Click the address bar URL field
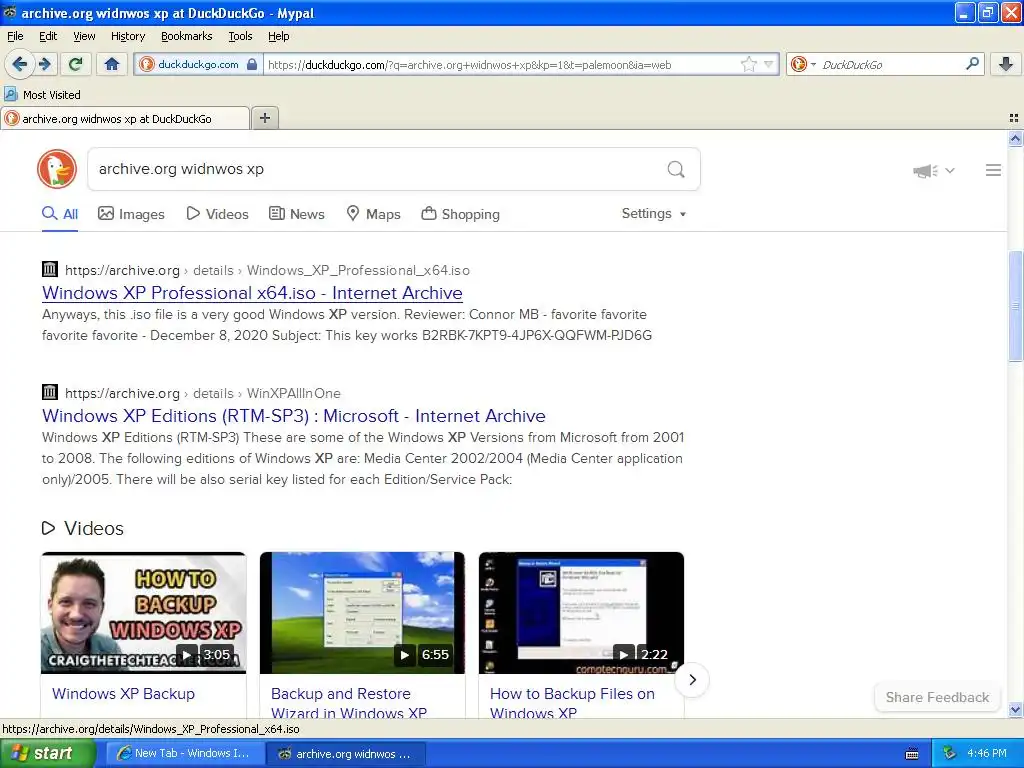 501,64
